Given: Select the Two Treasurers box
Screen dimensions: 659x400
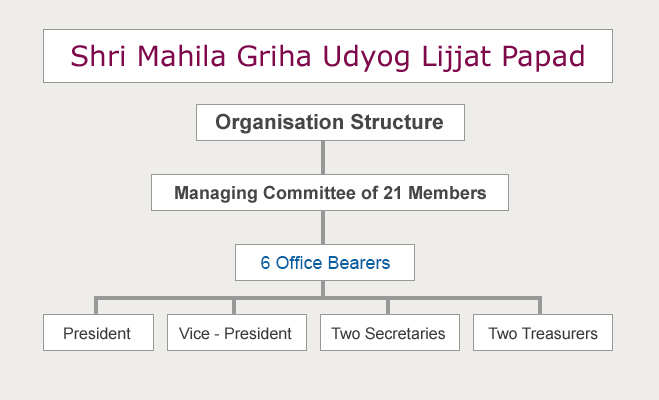Looking at the screenshot, I should point(542,333).
